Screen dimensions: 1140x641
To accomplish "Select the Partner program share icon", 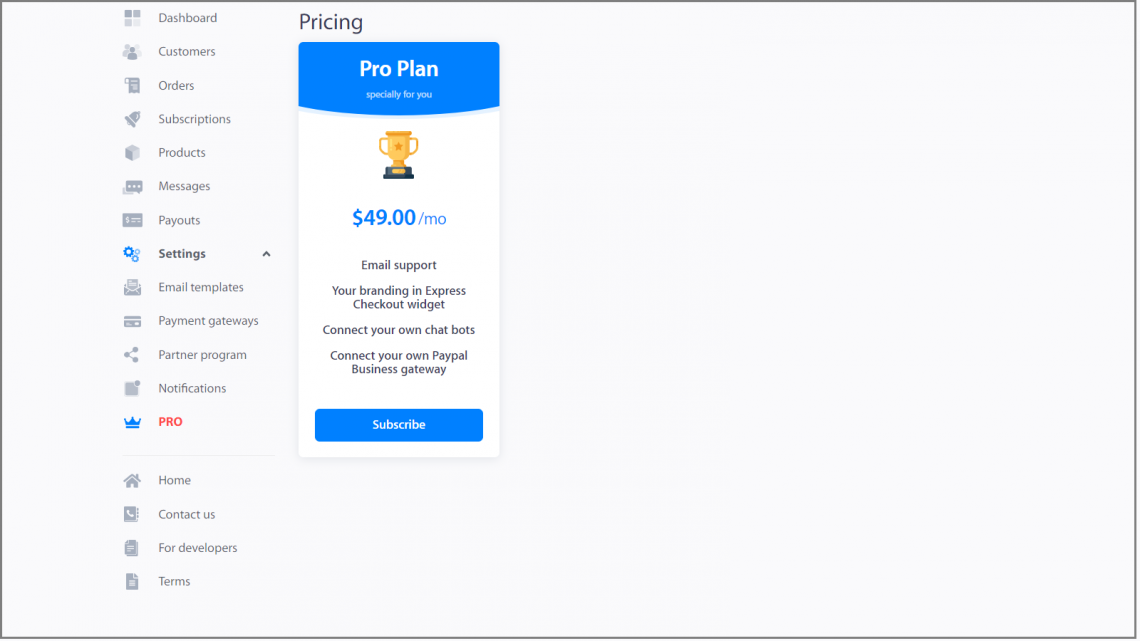I will [x=132, y=354].
